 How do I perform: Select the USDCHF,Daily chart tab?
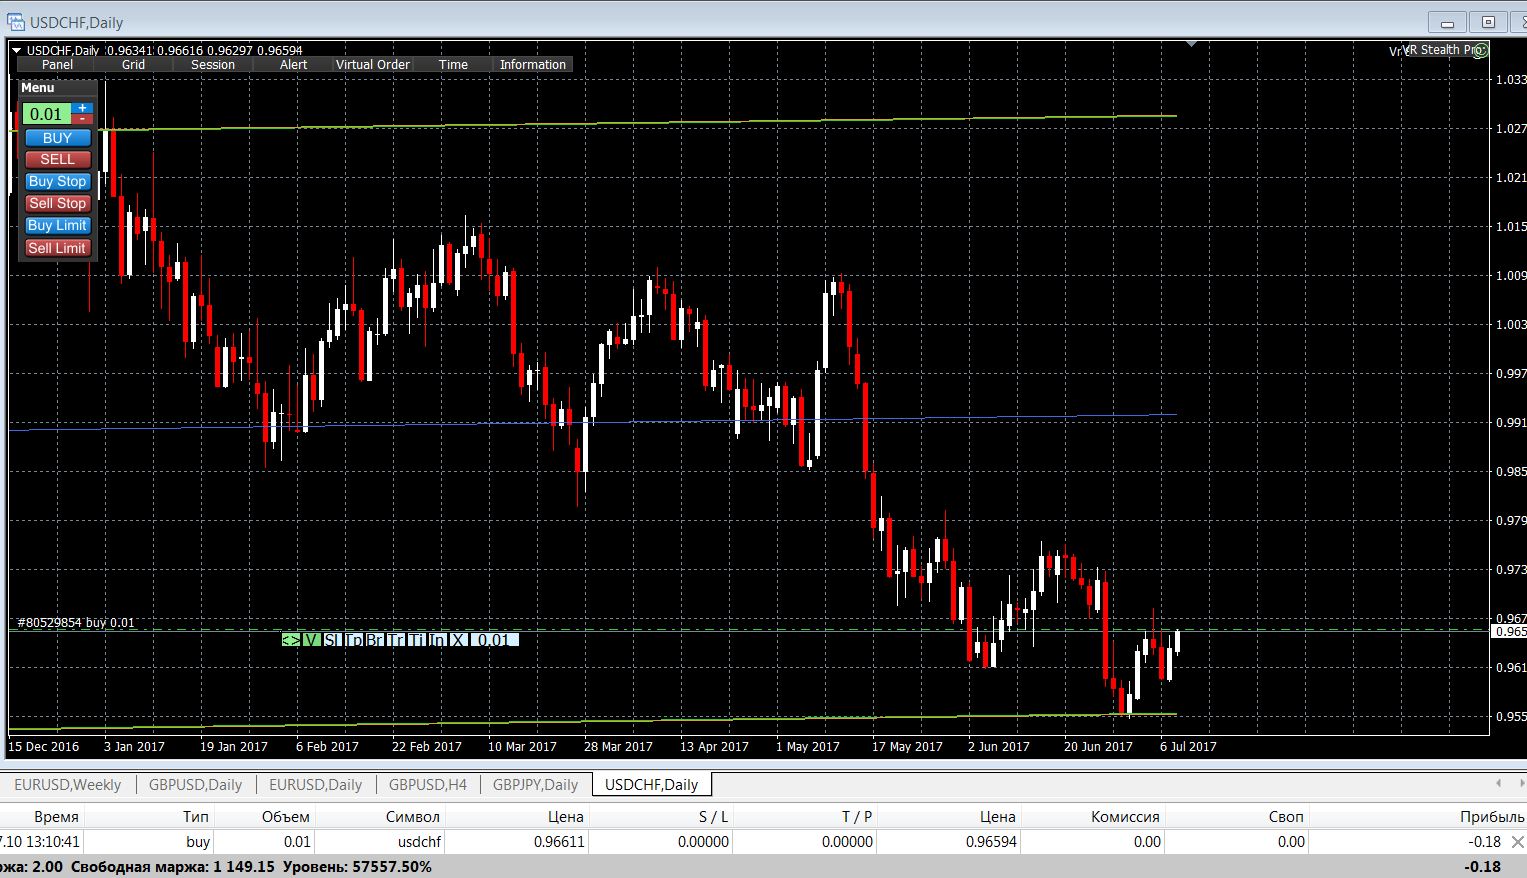click(x=652, y=785)
